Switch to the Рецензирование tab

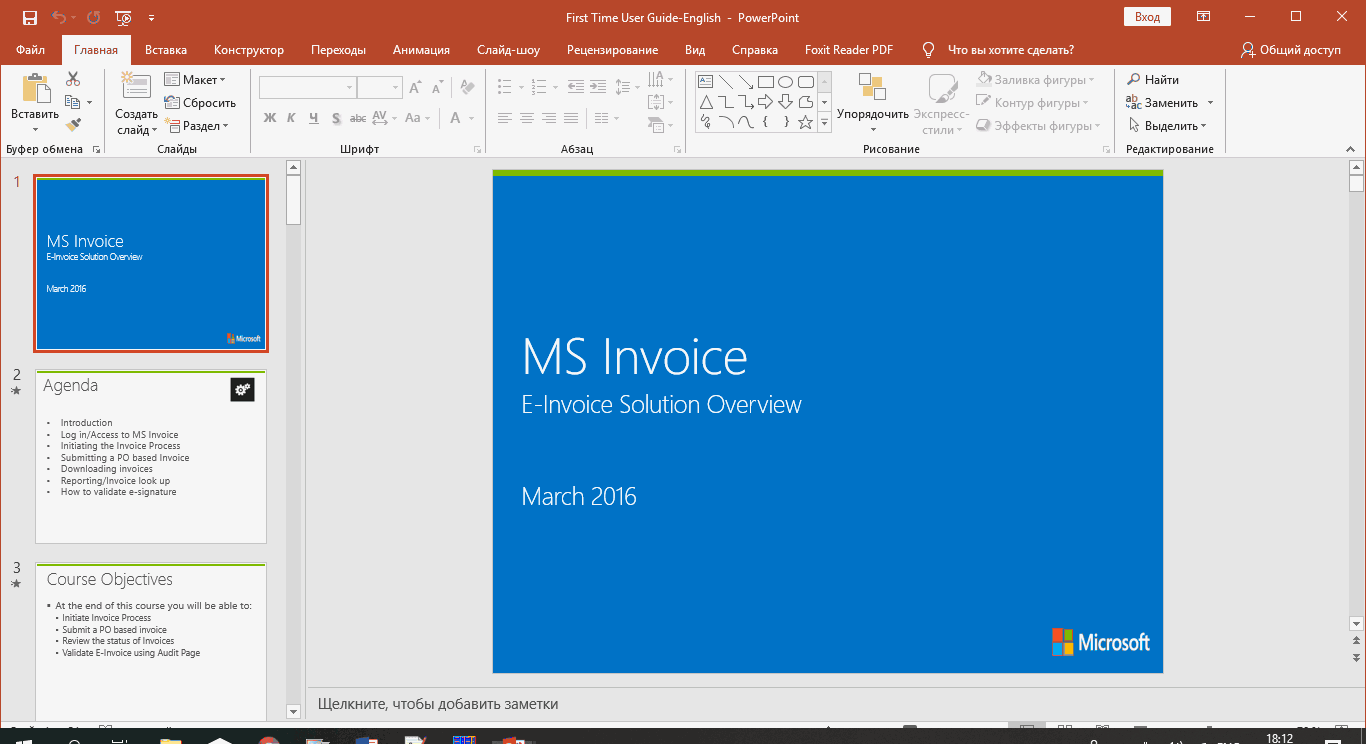612,49
